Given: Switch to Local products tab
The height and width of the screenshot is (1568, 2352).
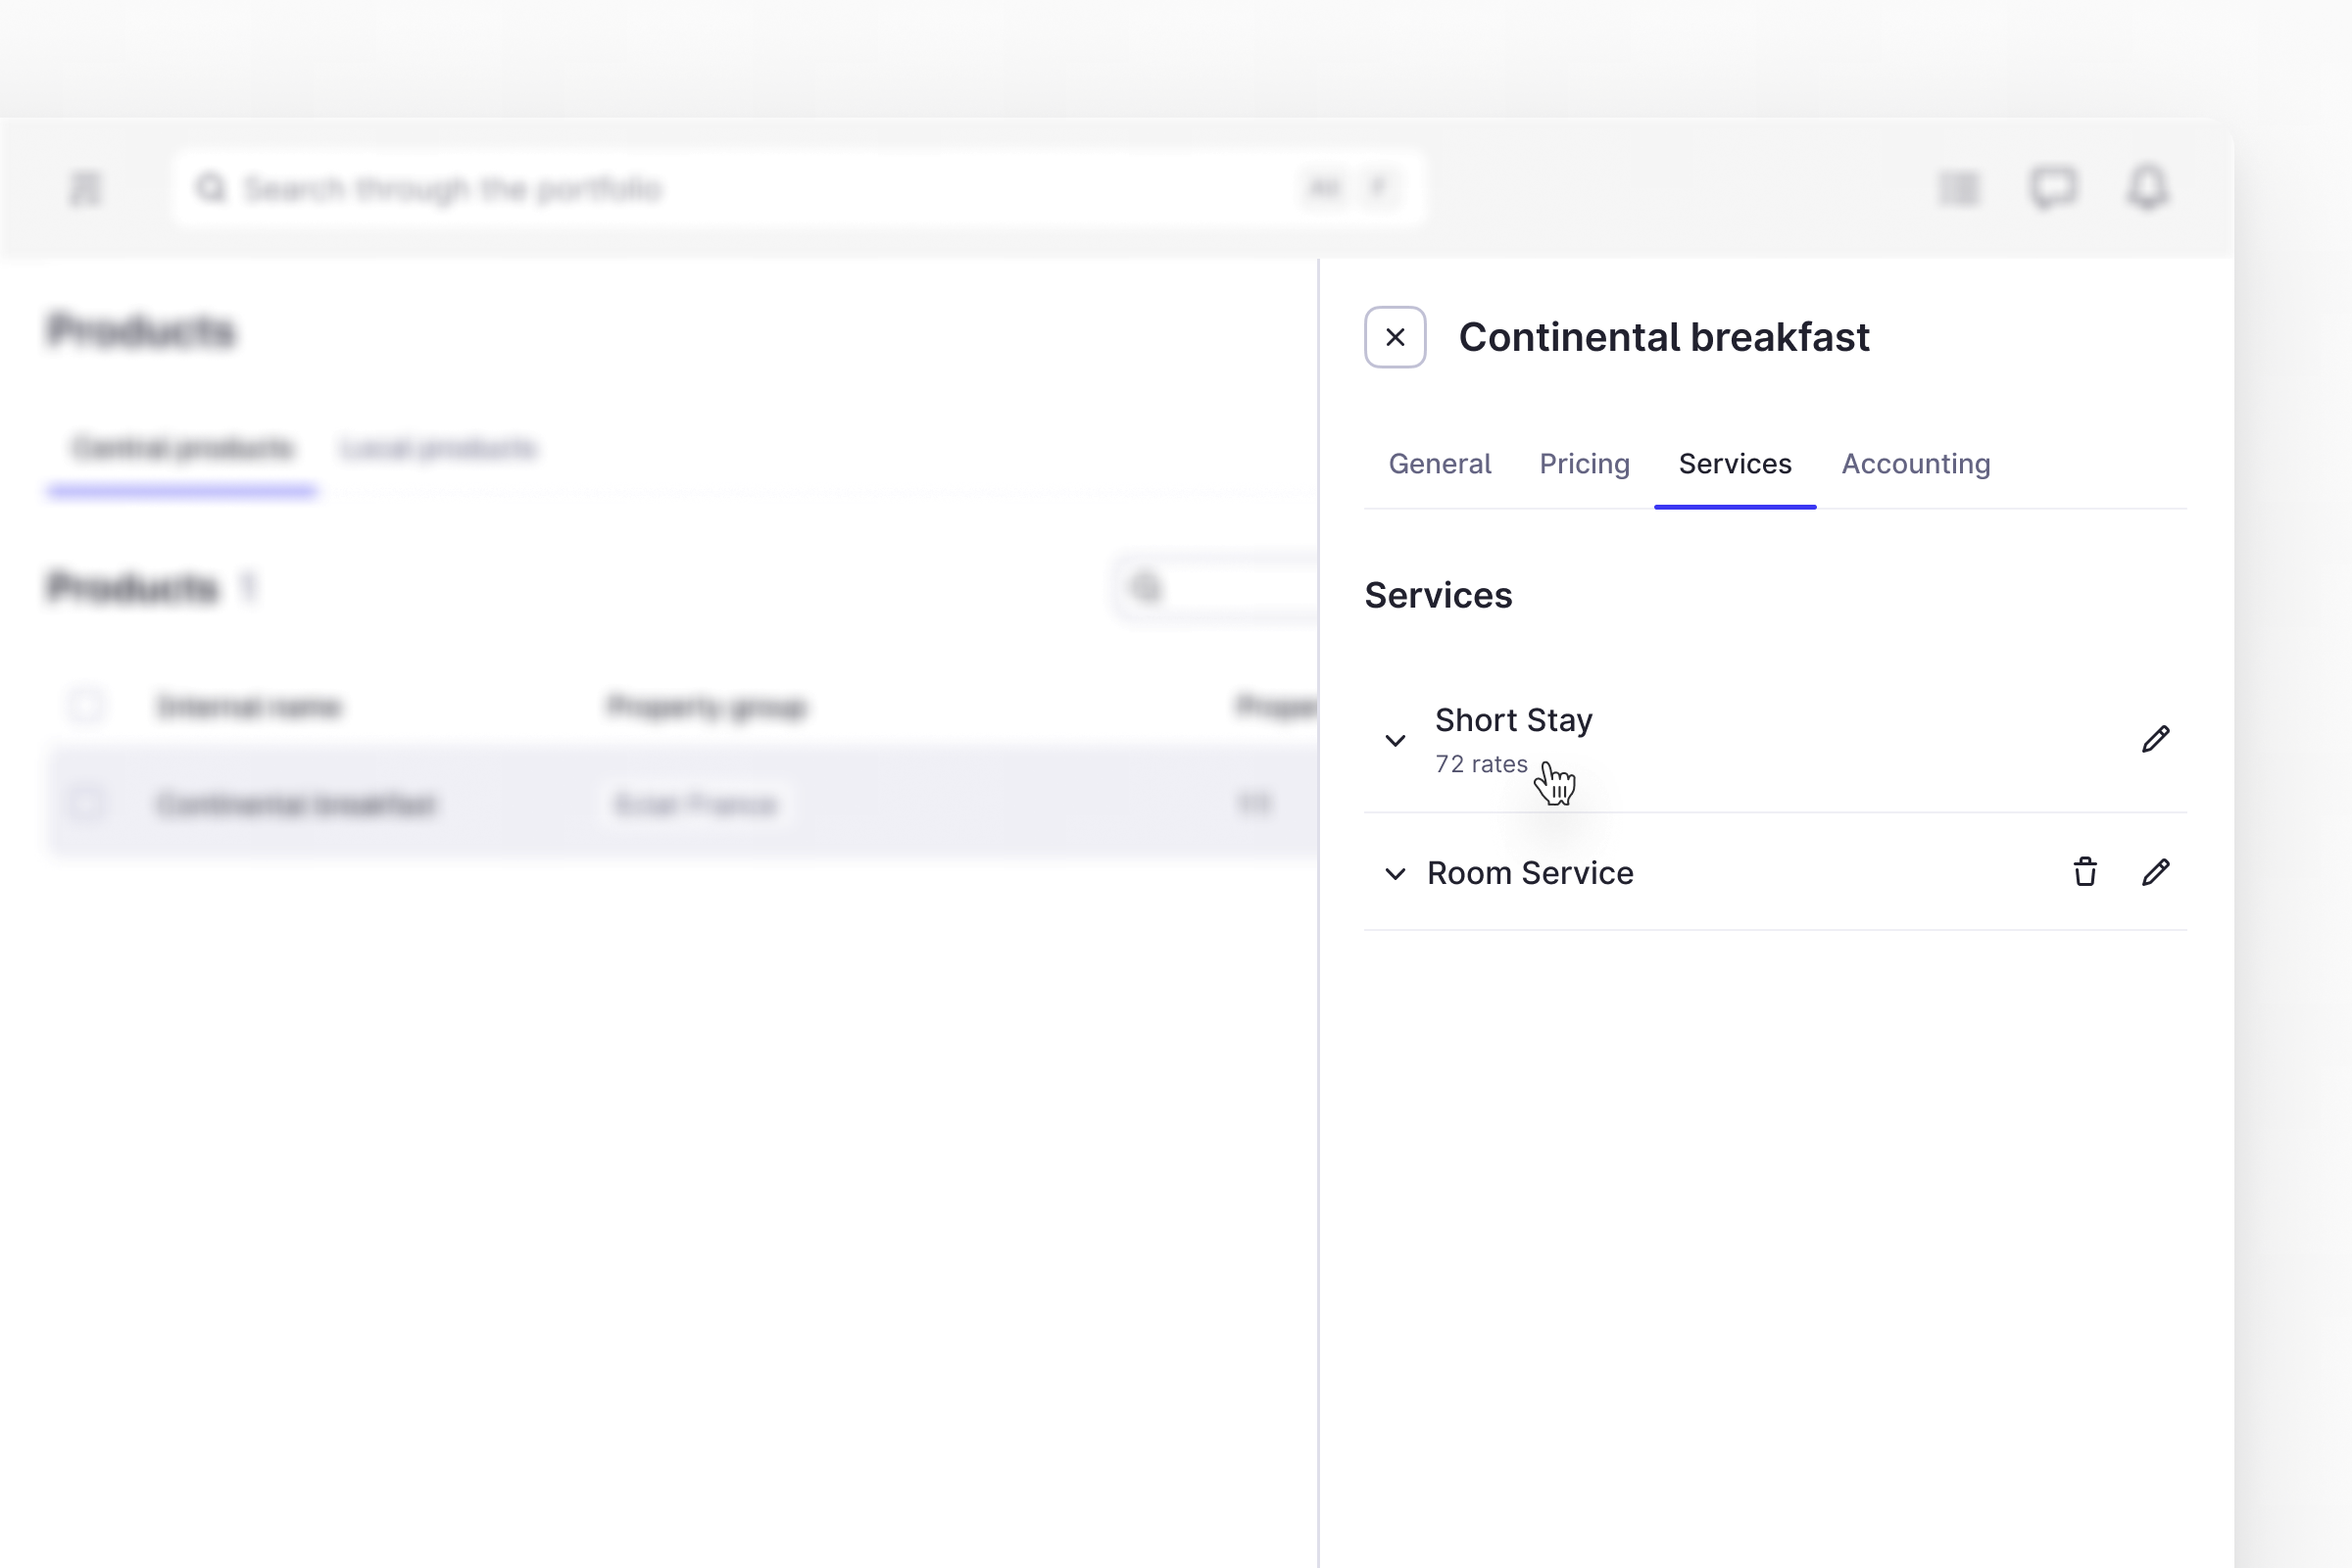Looking at the screenshot, I should (x=437, y=448).
